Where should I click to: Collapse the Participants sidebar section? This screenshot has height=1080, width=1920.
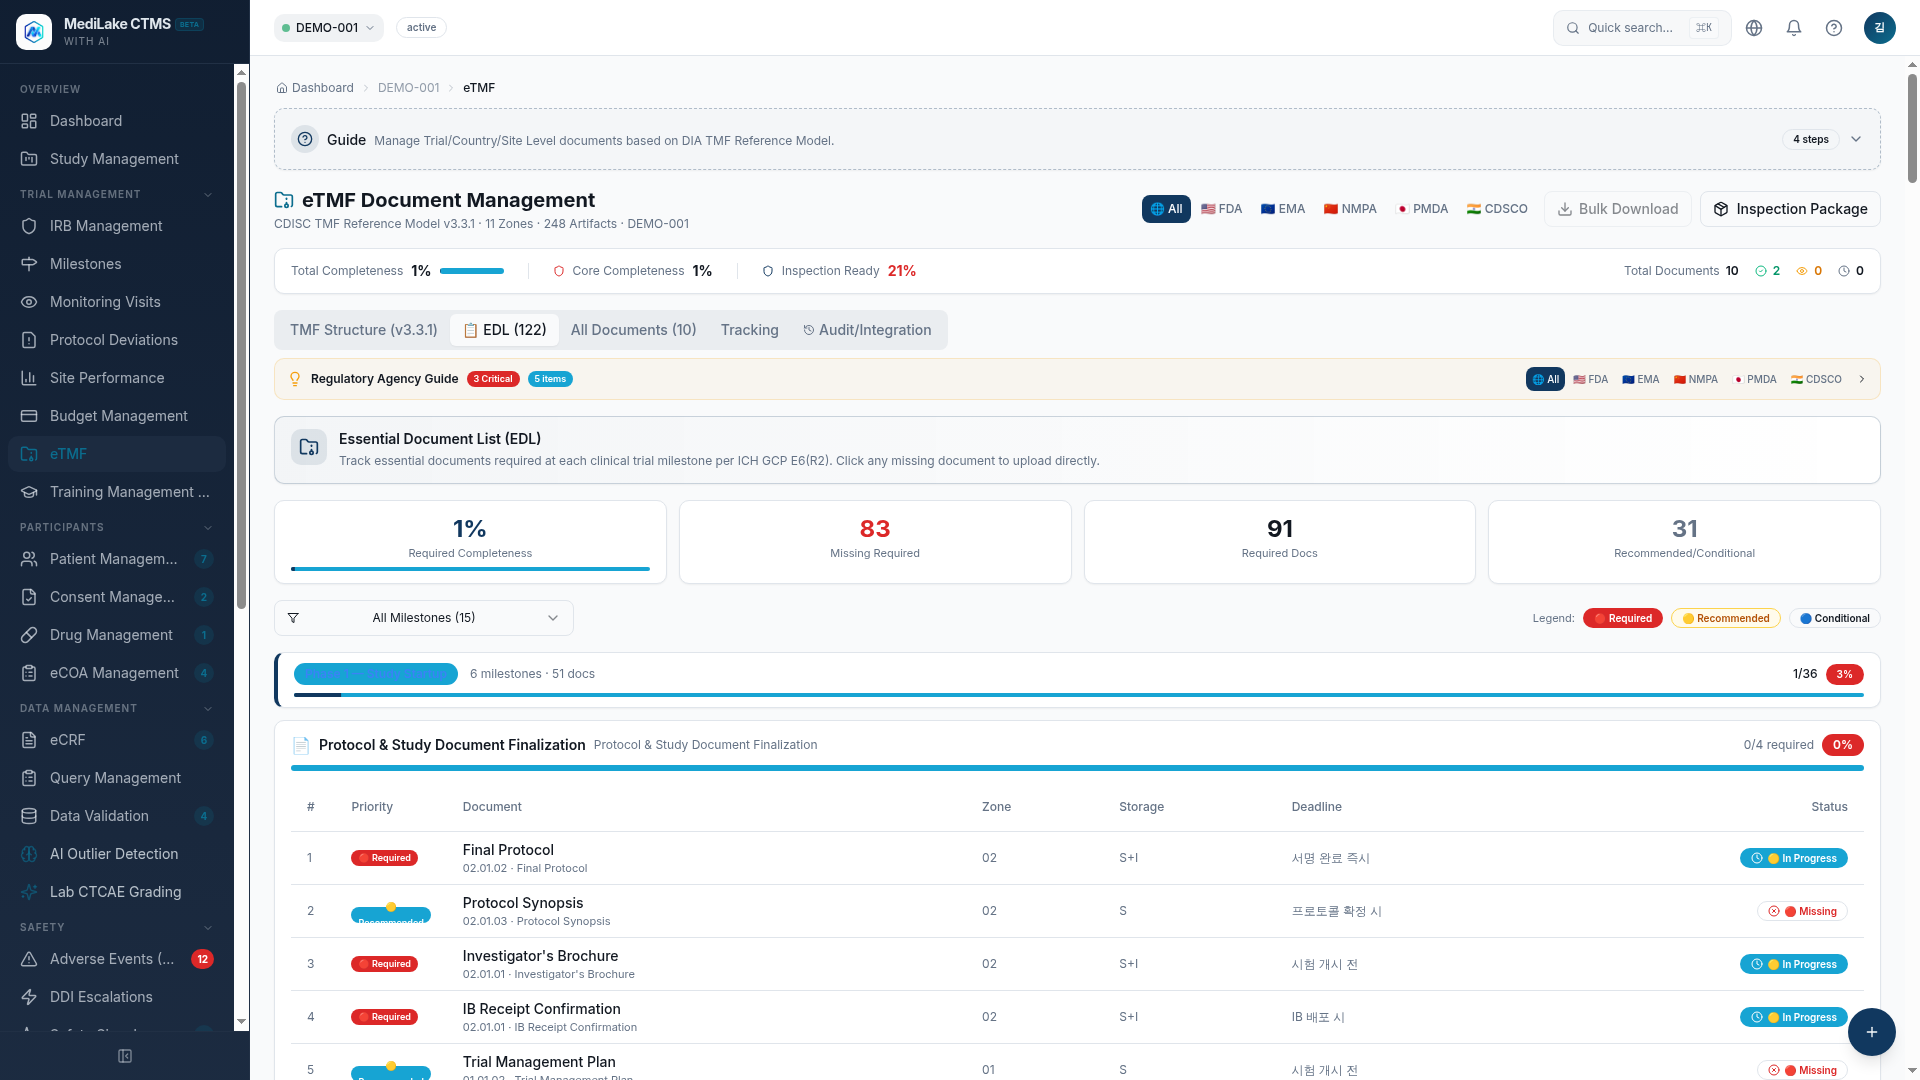click(x=208, y=527)
